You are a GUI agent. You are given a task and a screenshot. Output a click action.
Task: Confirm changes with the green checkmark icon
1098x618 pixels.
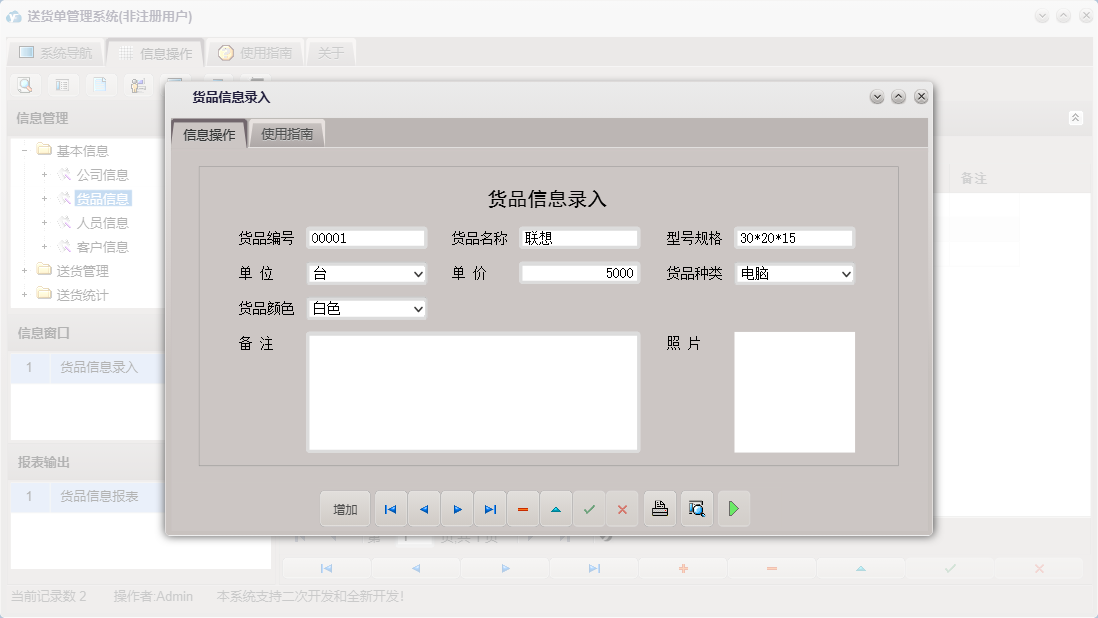589,509
